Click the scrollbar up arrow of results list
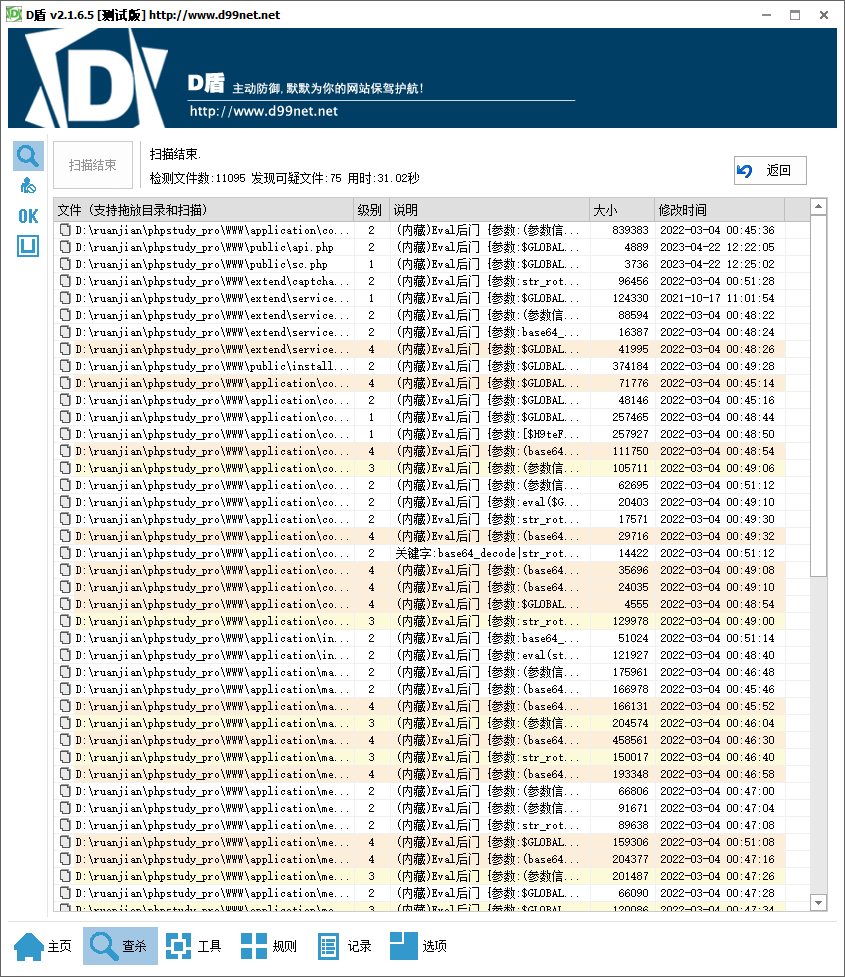The width and height of the screenshot is (845, 977). (818, 206)
